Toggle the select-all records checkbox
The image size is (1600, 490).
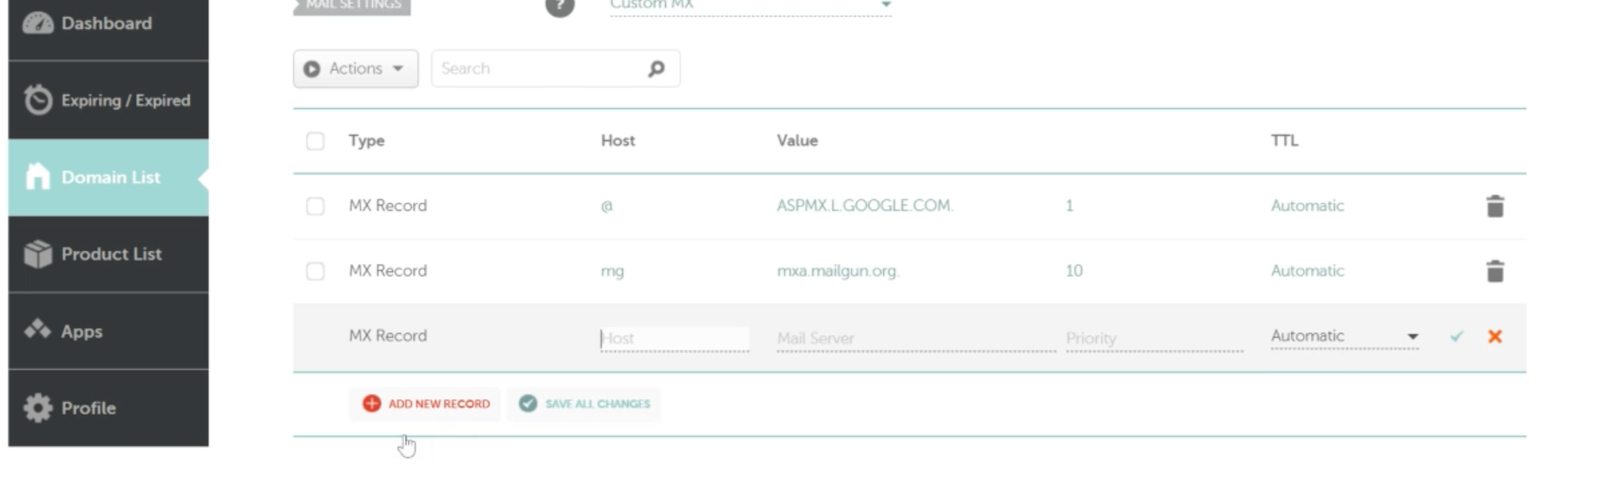(315, 141)
